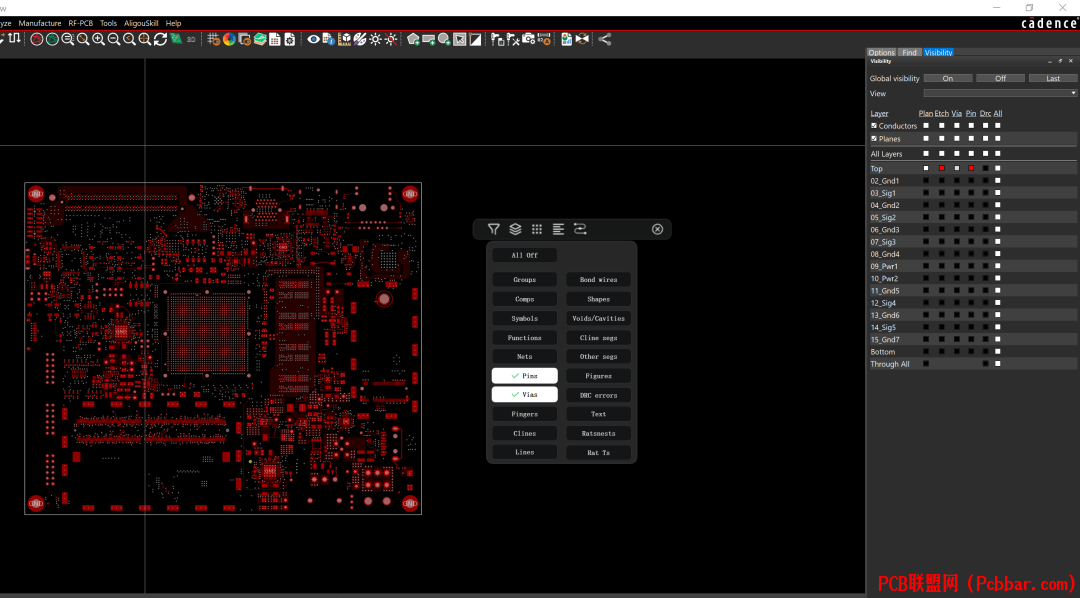Click the red Pin swatch for Top
Image resolution: width=1080 pixels, height=598 pixels.
(x=971, y=168)
